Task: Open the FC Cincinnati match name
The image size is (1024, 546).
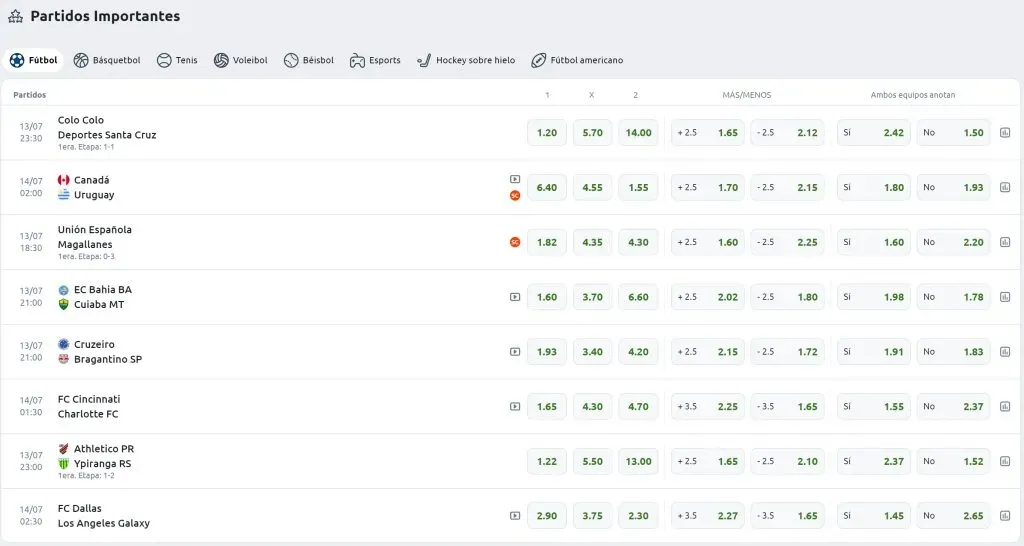Action: pyautogui.click(x=89, y=399)
